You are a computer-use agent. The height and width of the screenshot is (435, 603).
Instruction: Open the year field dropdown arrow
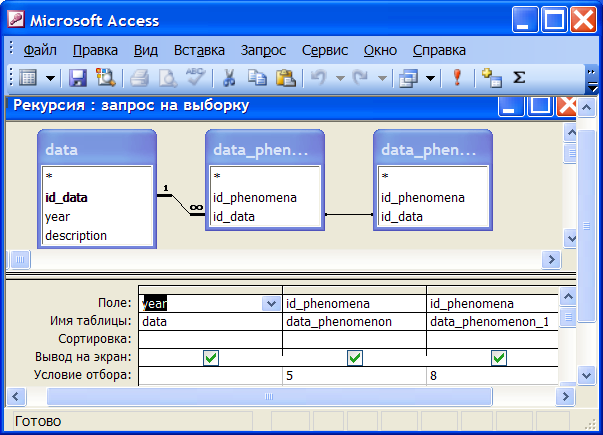click(271, 303)
